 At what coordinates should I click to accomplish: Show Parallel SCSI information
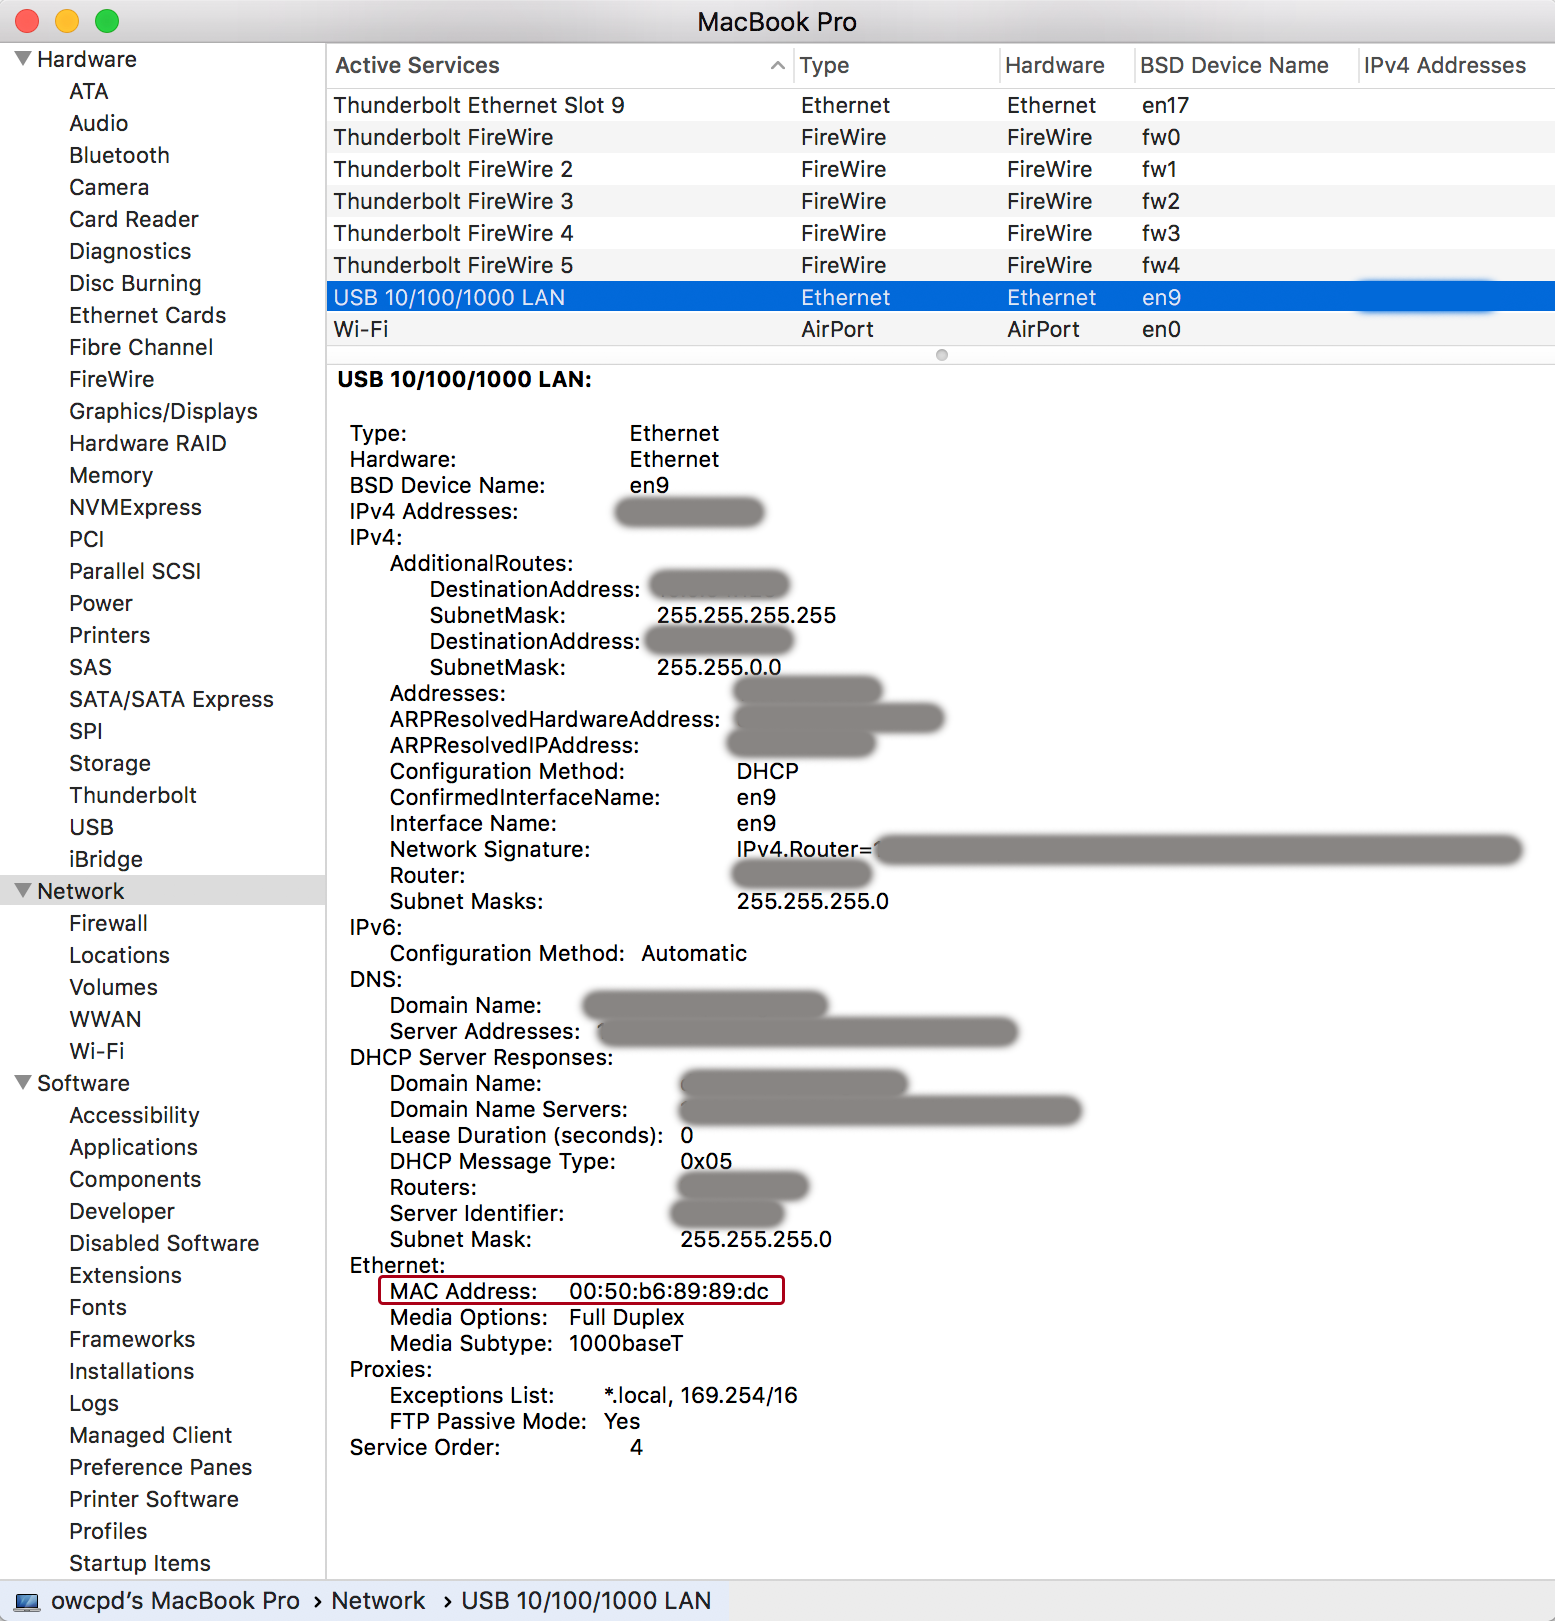(x=135, y=571)
